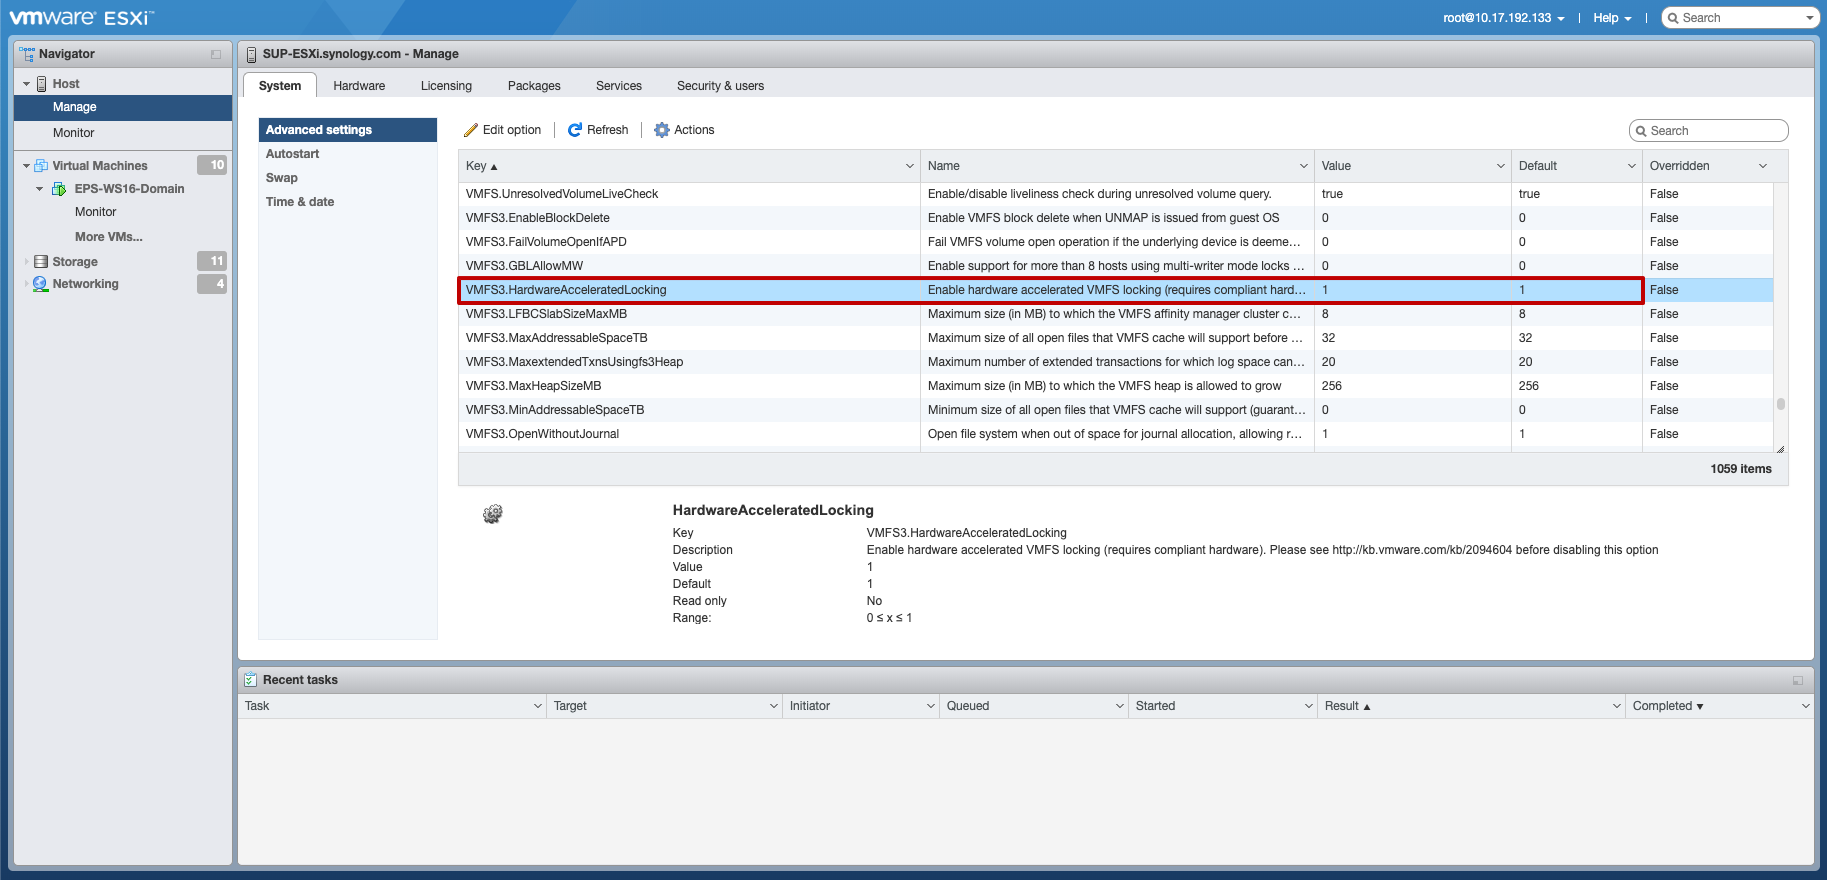Viewport: 1827px width, 880px height.
Task: Minimize the Navigator panel
Action: [216, 54]
